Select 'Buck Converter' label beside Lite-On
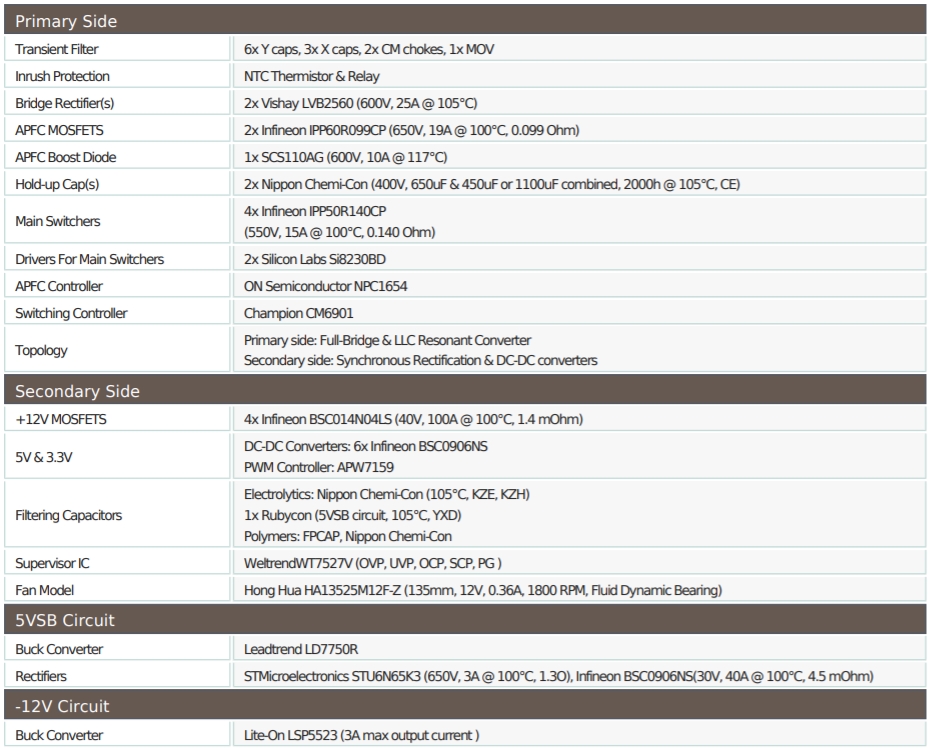 click(x=59, y=736)
